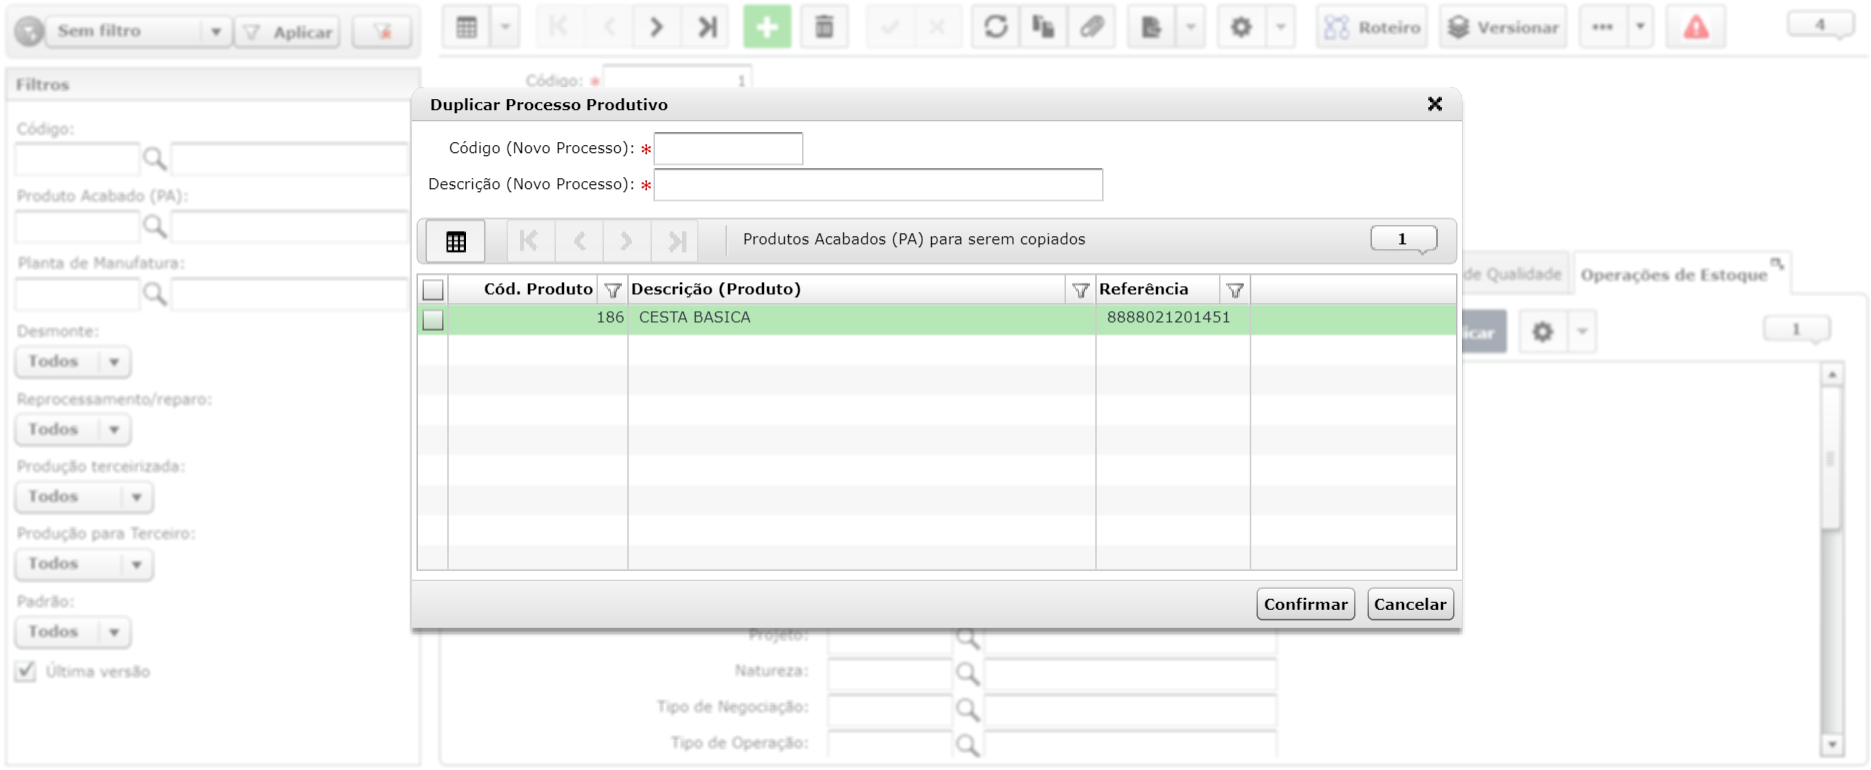
Task: Click the vertical scrollbar down arrow
Action: pos(1832,744)
